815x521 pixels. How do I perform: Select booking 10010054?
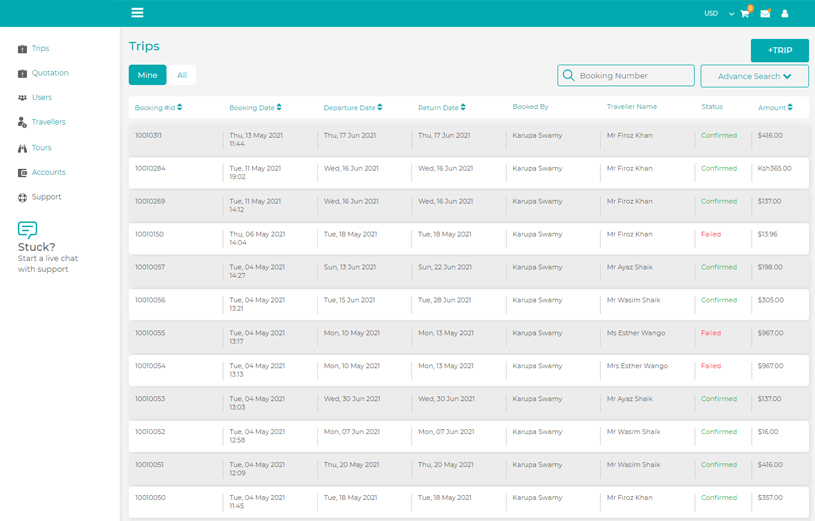(x=150, y=366)
